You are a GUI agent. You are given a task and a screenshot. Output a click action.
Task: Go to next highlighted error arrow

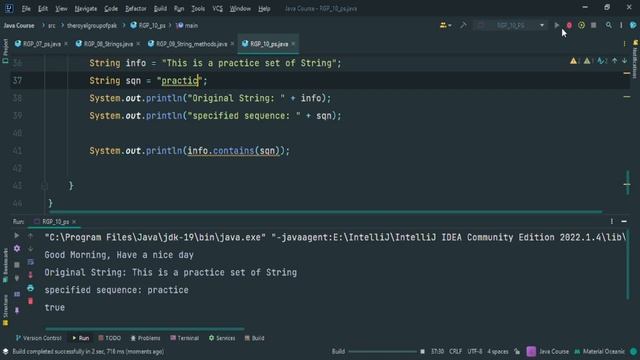point(624,61)
